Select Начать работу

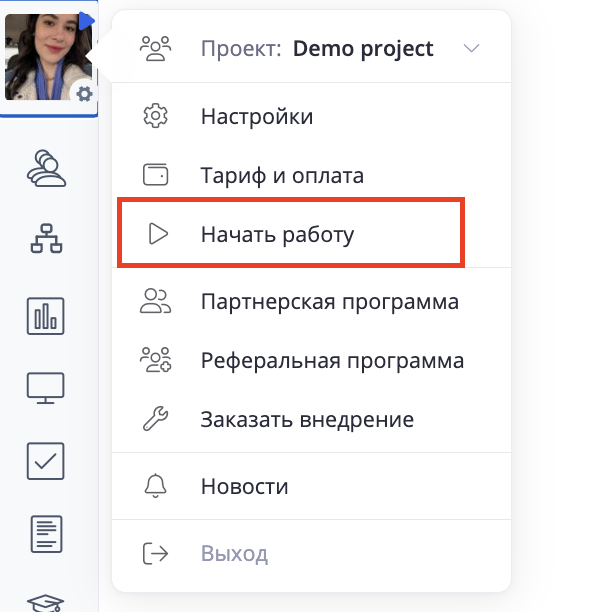point(311,234)
